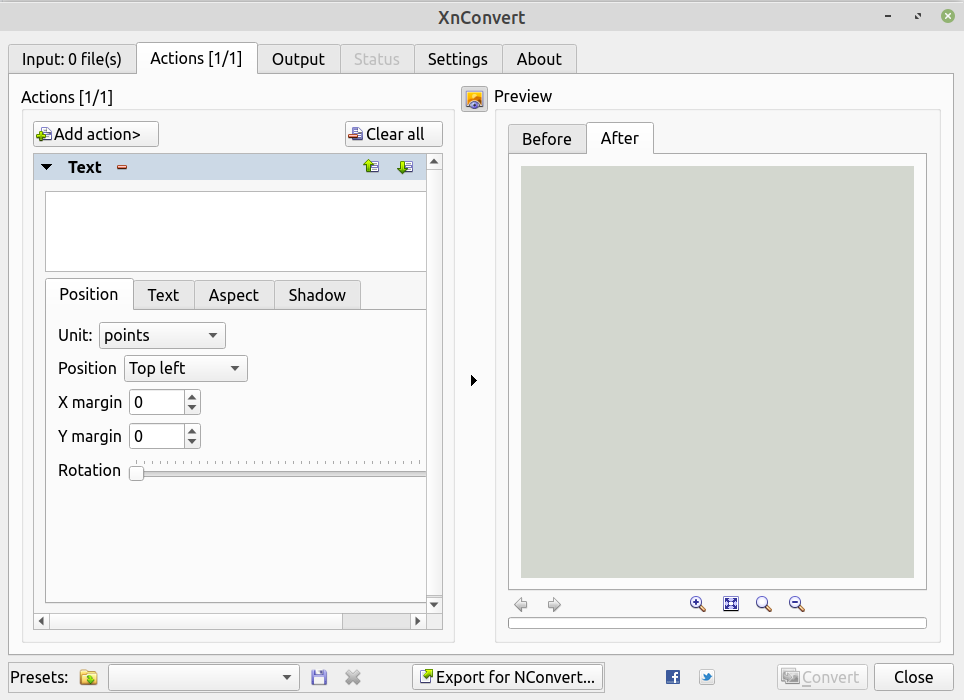Focus the Y margin number field
The image size is (964, 700).
(157, 436)
